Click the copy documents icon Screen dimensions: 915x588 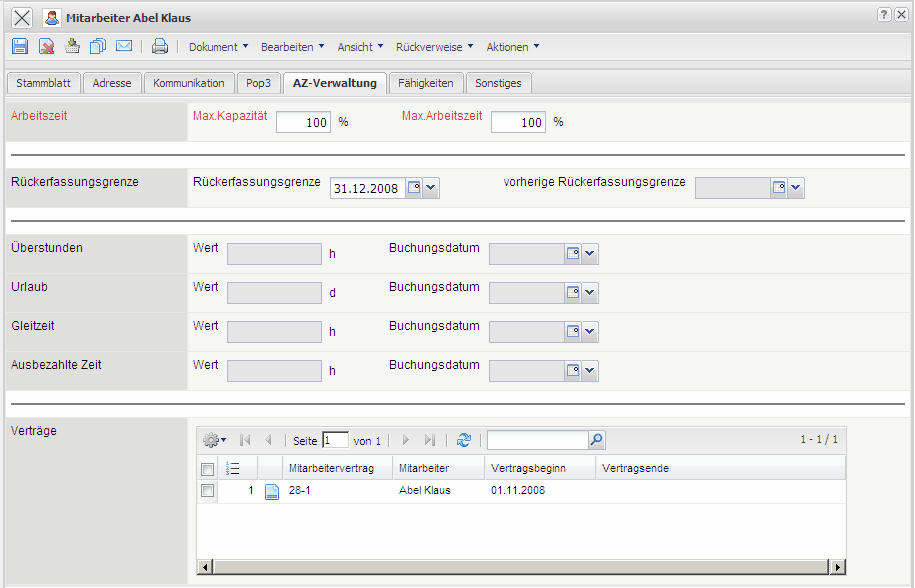98,46
